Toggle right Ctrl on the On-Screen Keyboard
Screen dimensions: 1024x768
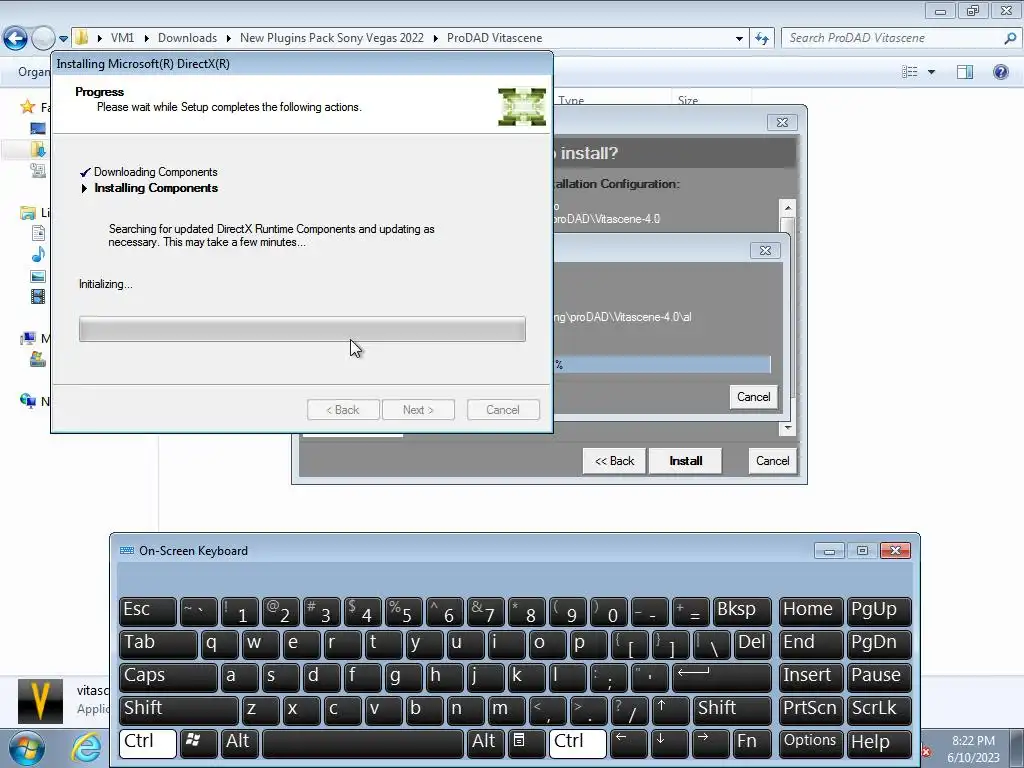(x=578, y=743)
